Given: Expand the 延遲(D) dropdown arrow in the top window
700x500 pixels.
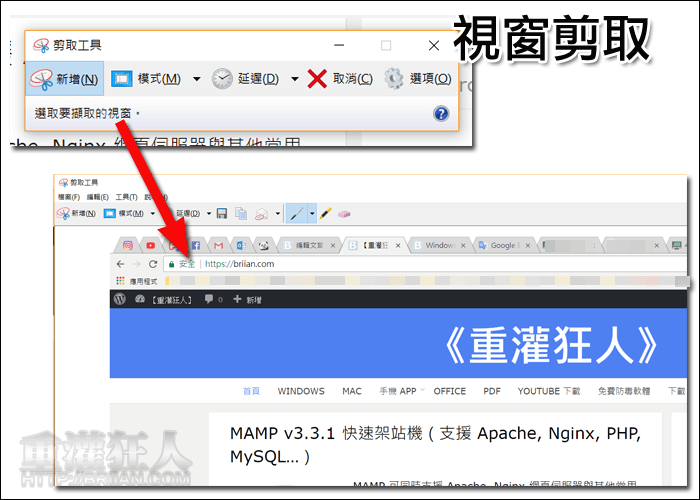Looking at the screenshot, I should click(x=295, y=79).
